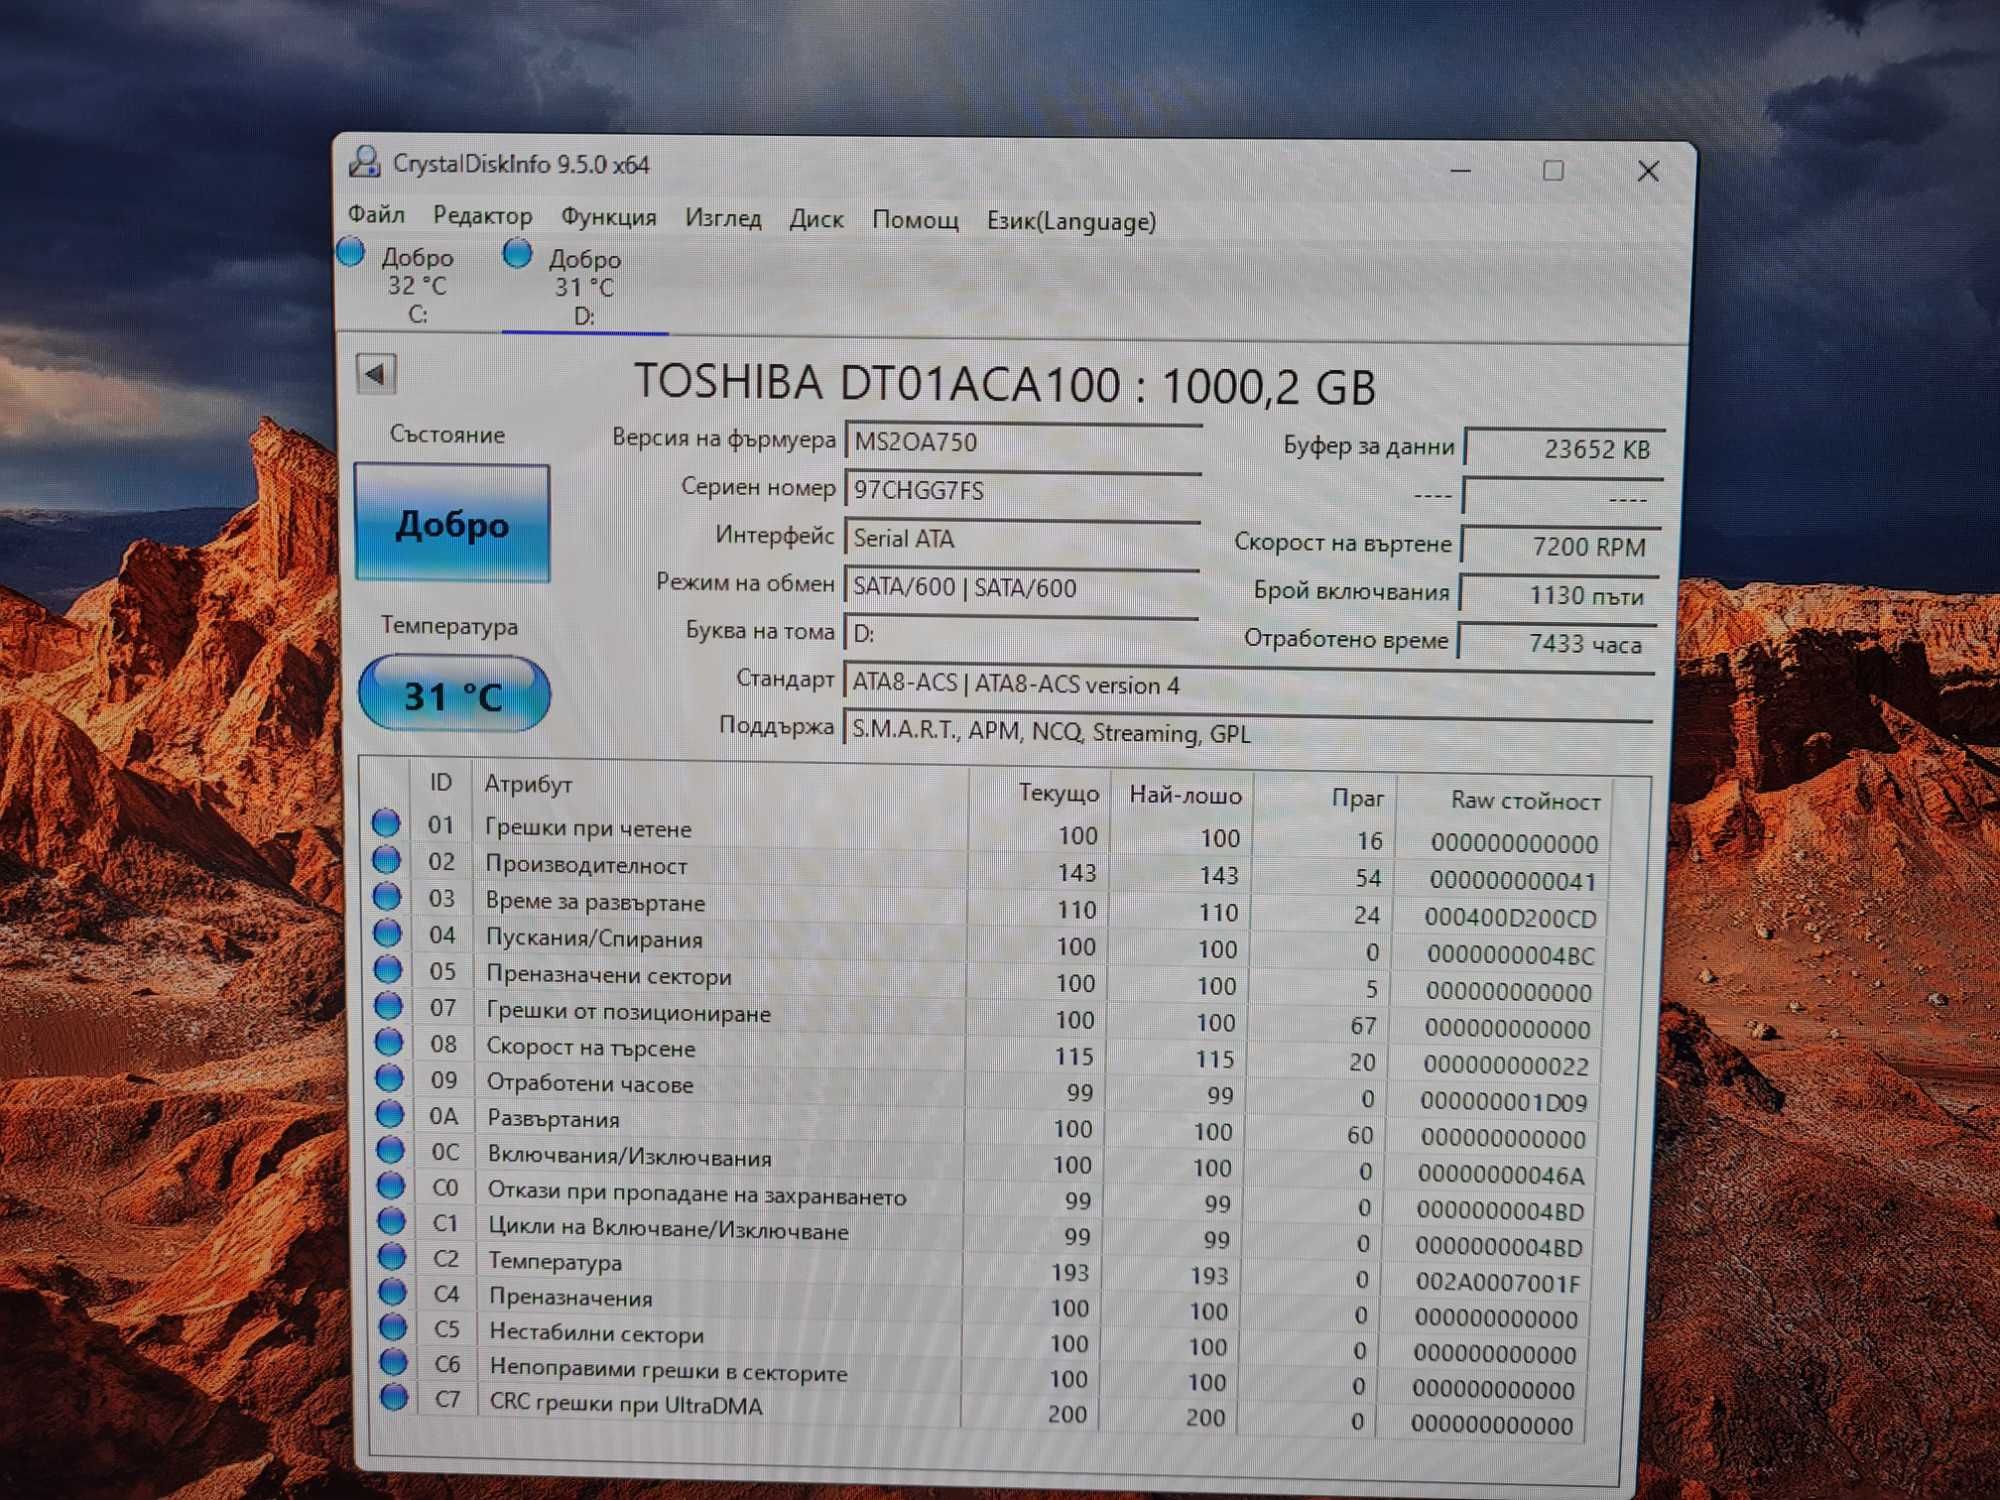2000x1500 pixels.
Task: Select the D: disk tab at 31 °C
Action: (x=585, y=288)
